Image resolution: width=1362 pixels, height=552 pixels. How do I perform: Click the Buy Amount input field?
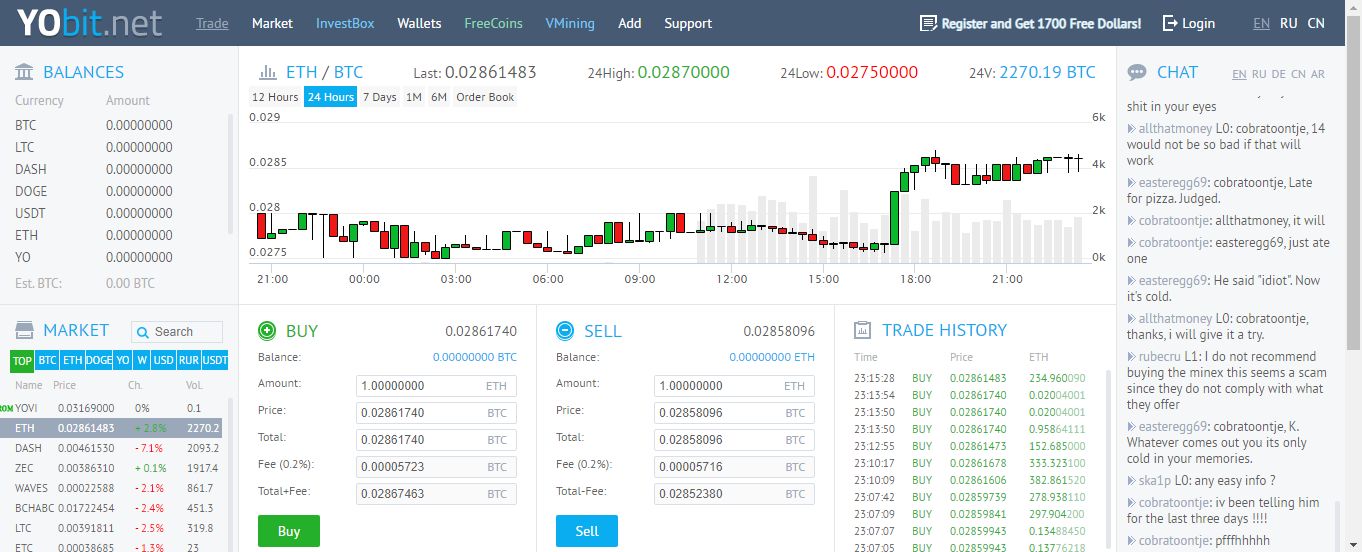[436, 386]
